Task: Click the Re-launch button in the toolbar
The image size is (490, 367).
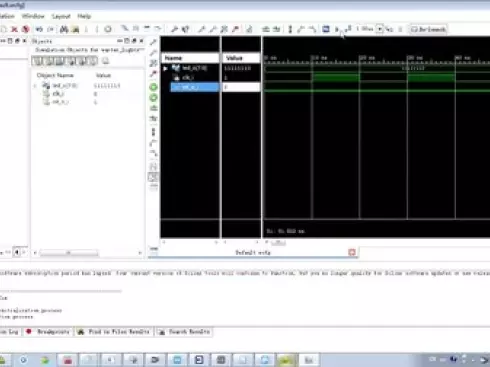Action: pos(429,29)
